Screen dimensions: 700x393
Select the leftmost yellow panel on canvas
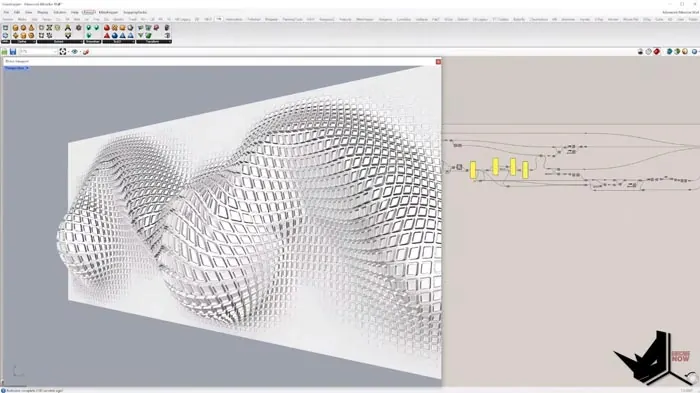click(x=473, y=170)
